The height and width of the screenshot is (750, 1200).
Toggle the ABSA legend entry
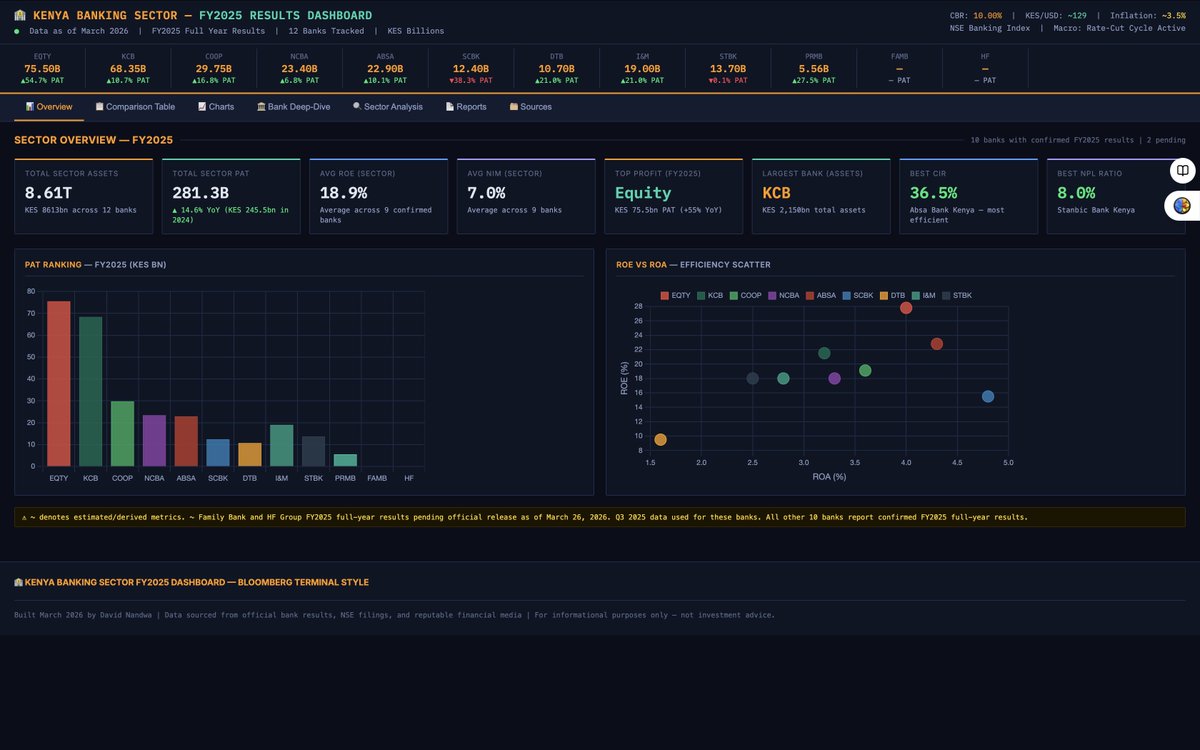point(822,296)
